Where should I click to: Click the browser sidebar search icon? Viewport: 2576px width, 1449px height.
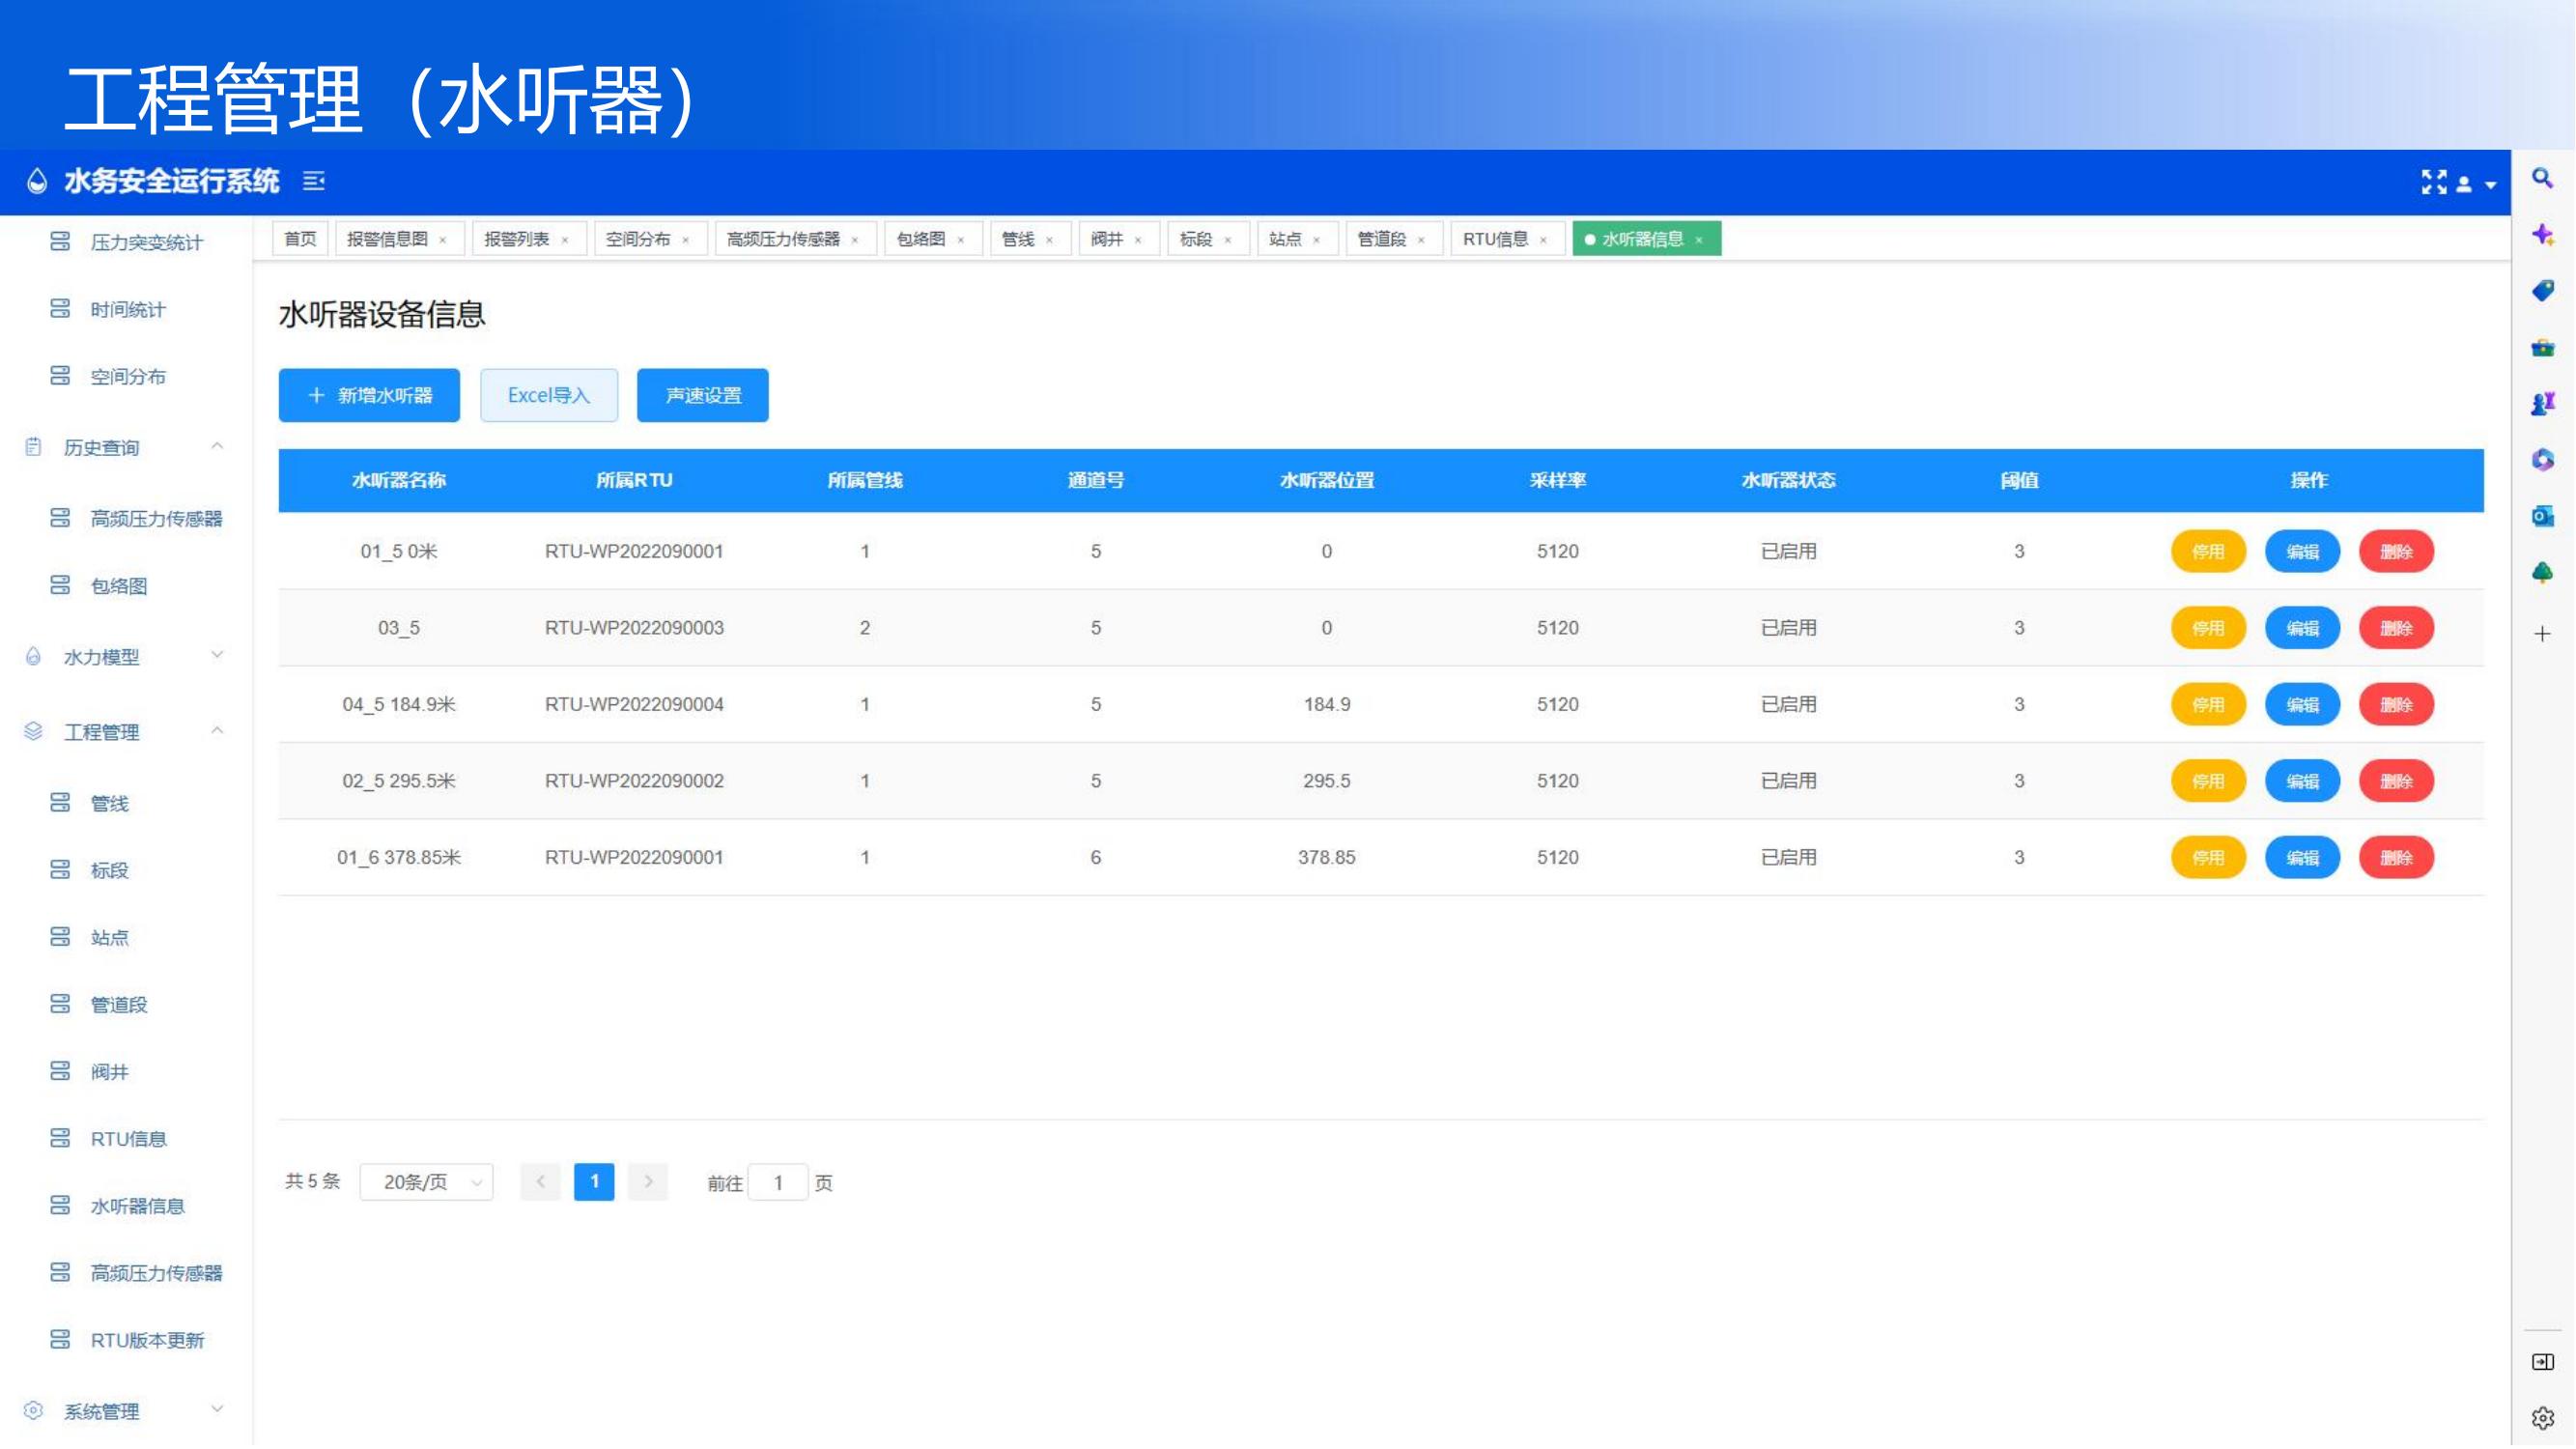pos(2542,179)
